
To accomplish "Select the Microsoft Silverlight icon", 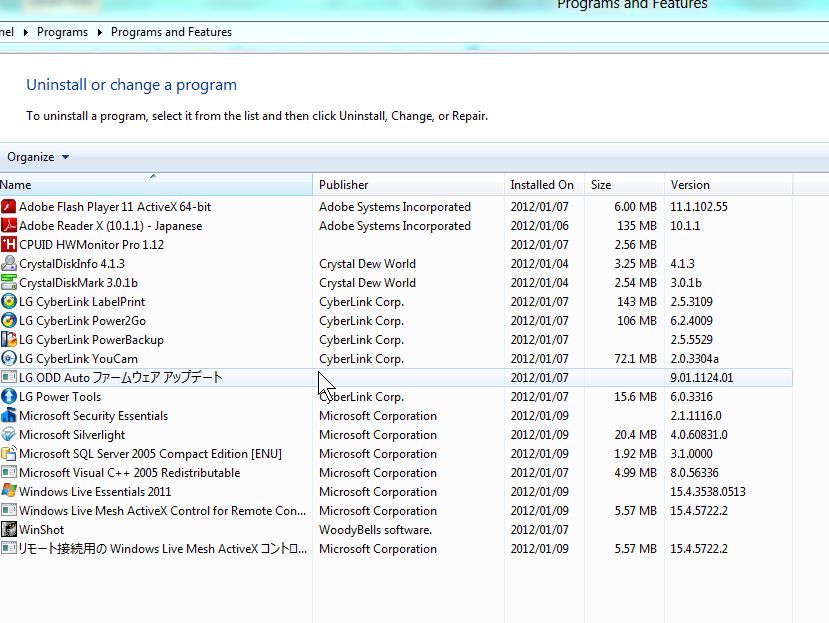I will coord(8,435).
